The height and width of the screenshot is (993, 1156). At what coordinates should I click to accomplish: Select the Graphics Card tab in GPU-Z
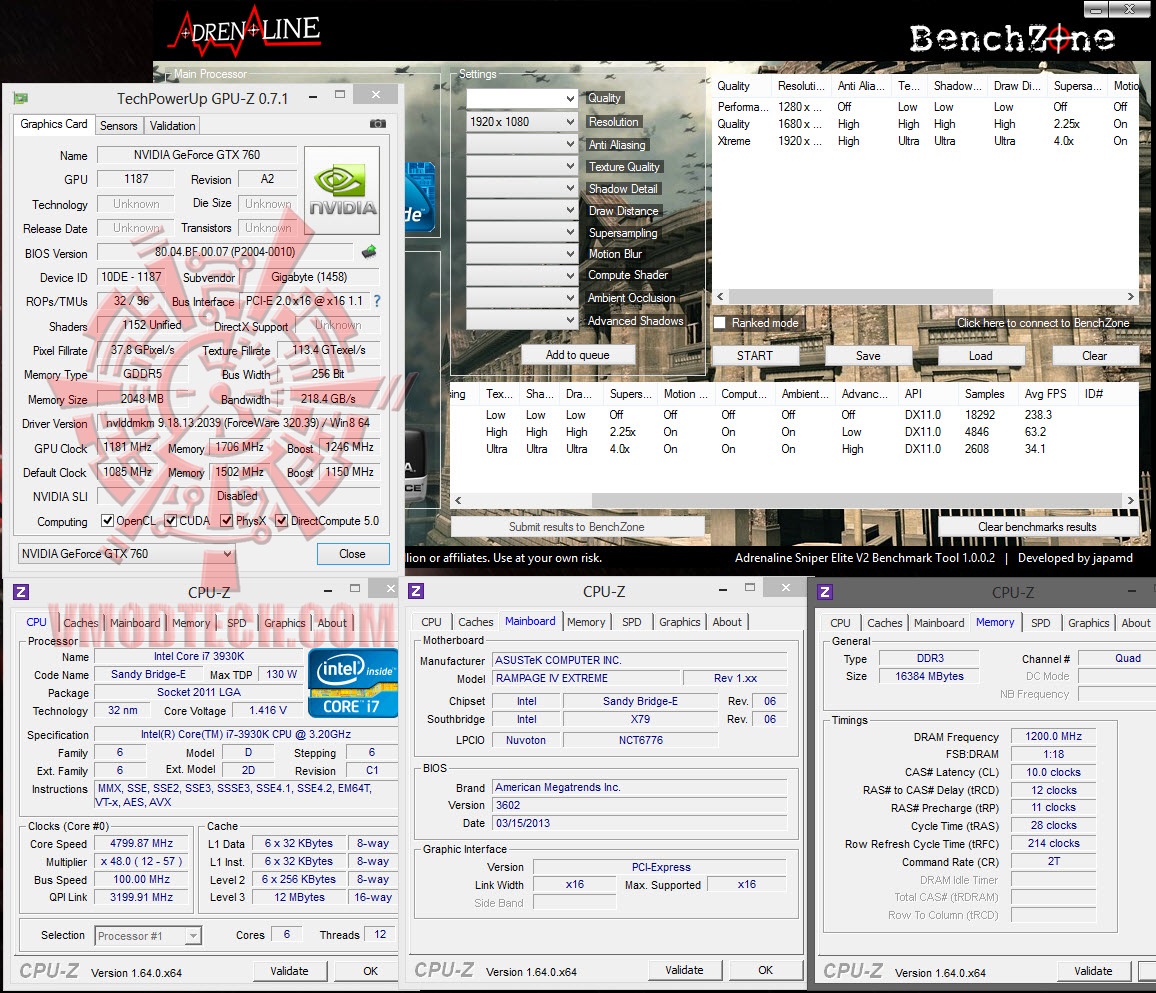coord(54,124)
